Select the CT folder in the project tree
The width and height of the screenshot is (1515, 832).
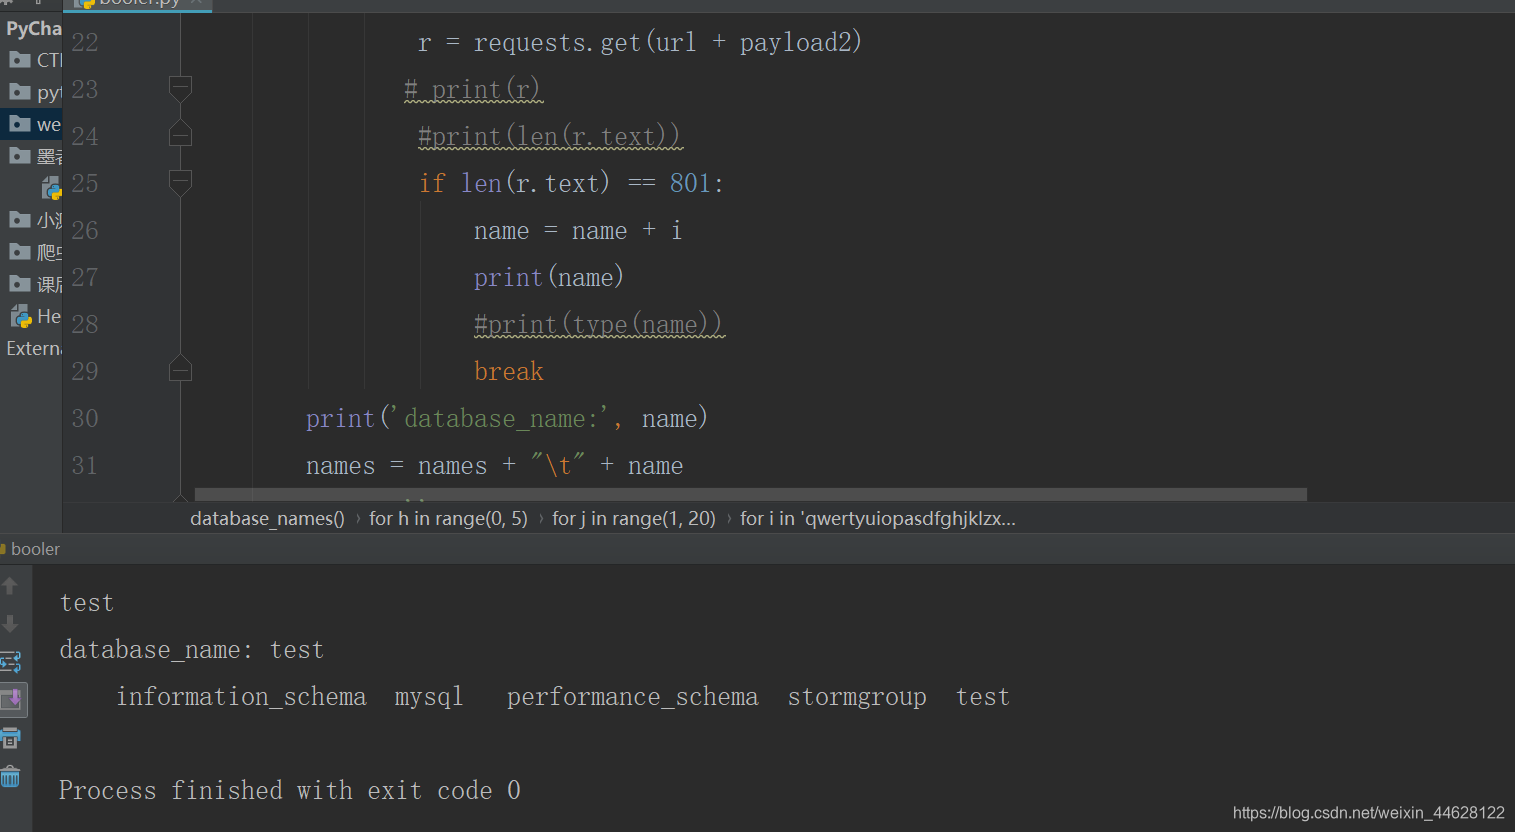tap(34, 60)
